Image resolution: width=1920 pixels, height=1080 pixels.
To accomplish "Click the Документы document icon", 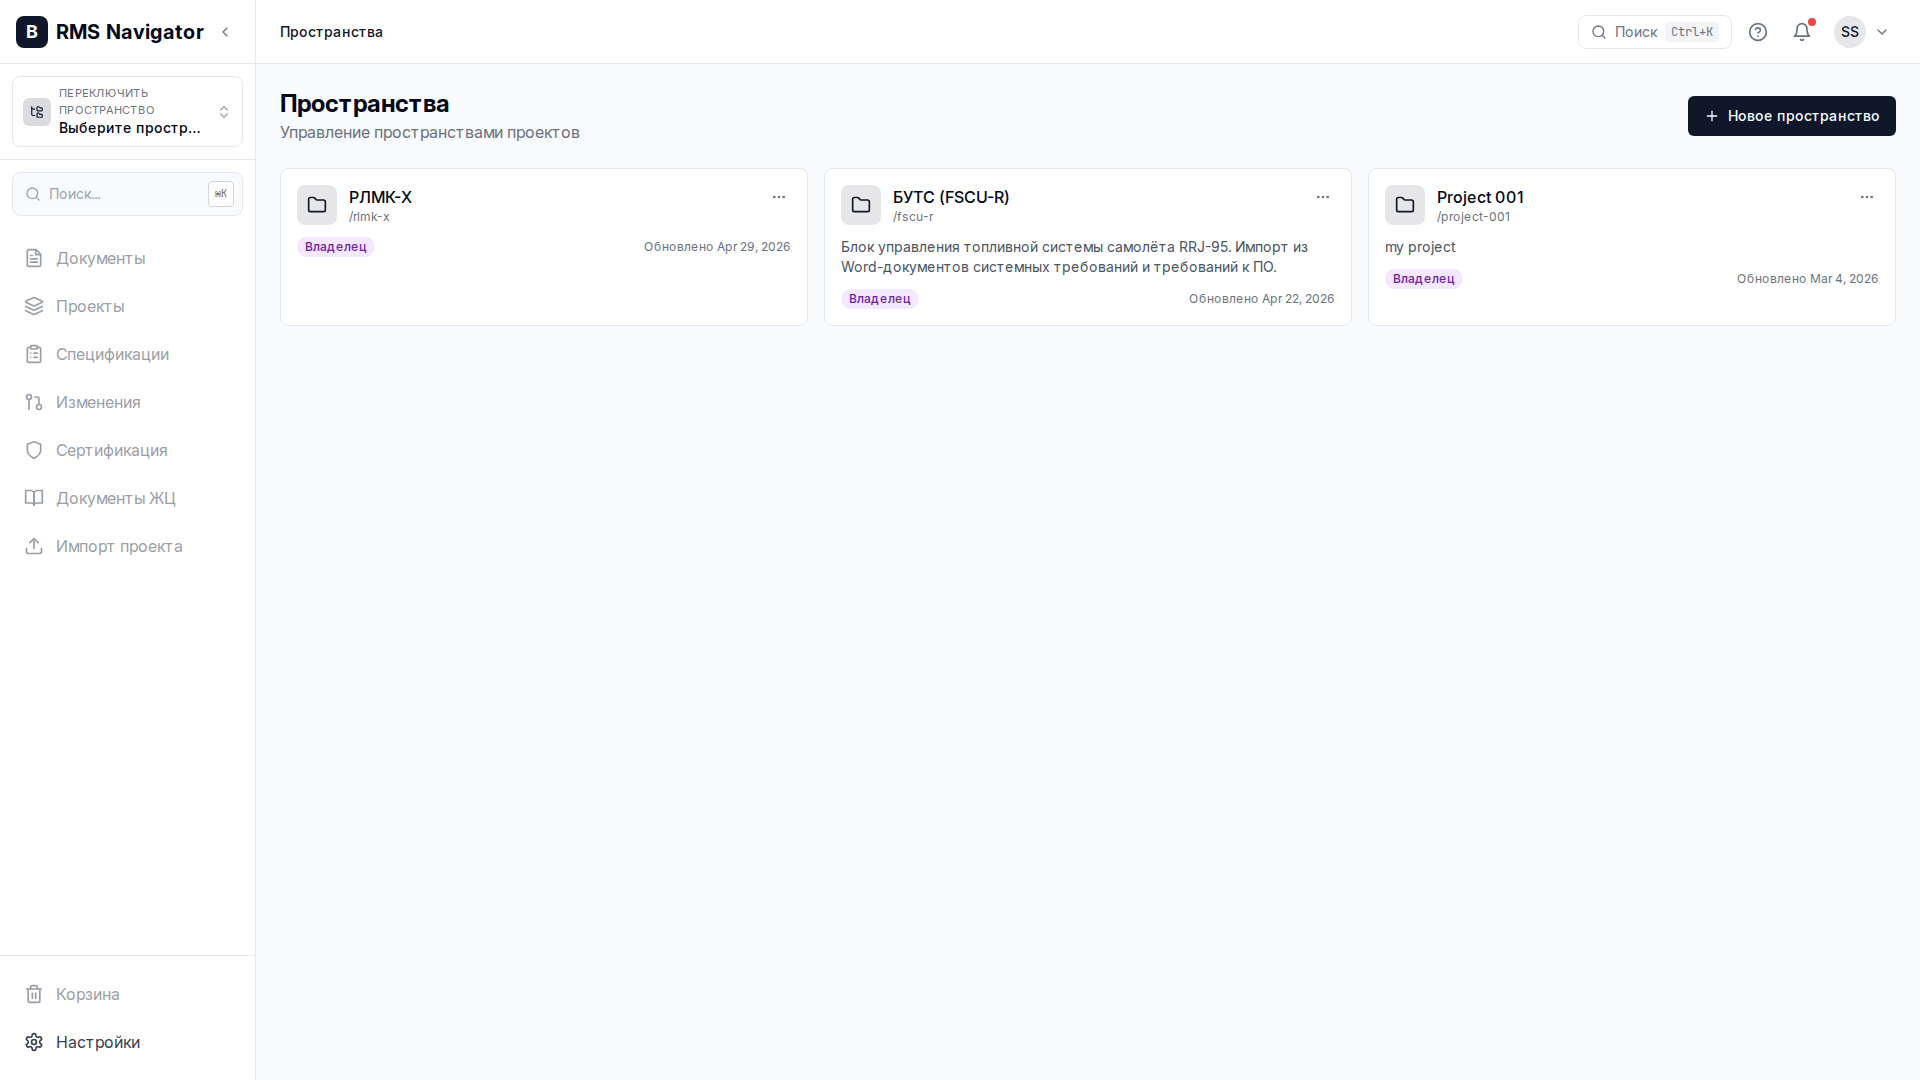I will pos(34,258).
